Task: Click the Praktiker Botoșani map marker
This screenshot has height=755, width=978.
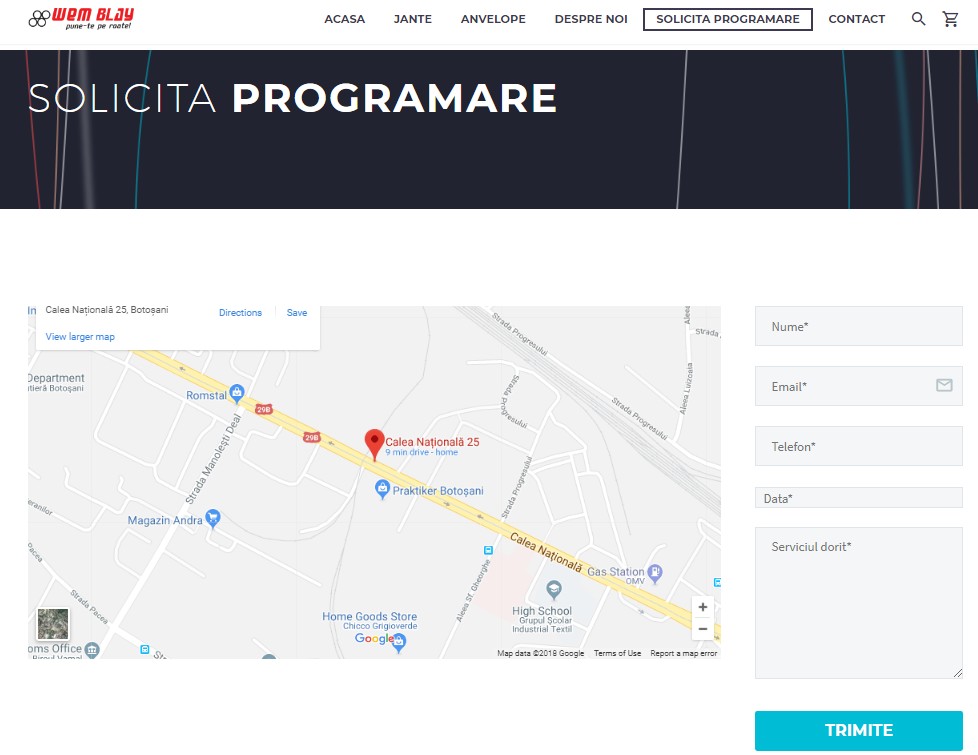Action: click(382, 490)
